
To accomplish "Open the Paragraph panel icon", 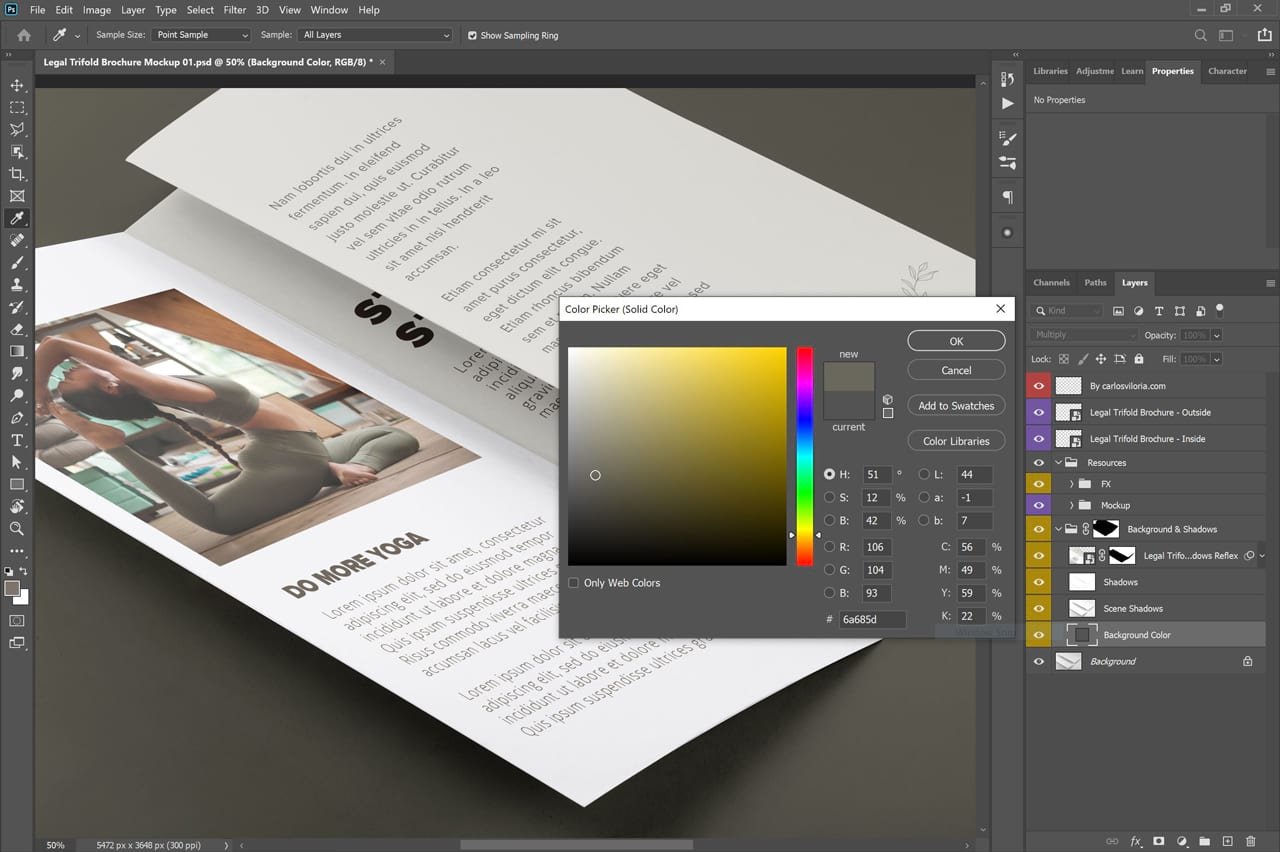I will [x=1007, y=197].
